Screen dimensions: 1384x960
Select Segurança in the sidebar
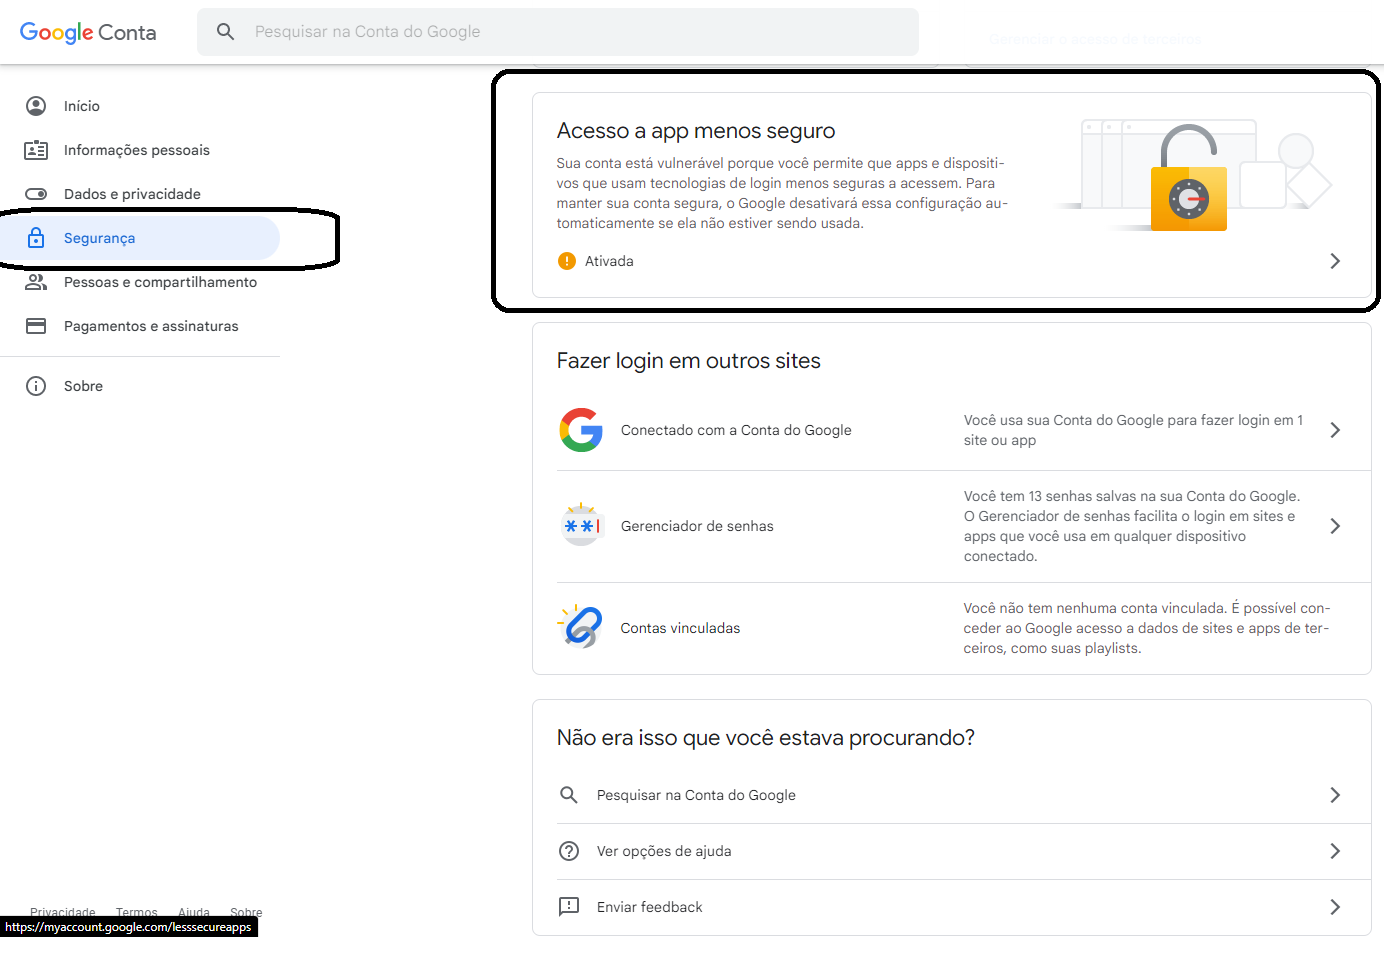99,238
